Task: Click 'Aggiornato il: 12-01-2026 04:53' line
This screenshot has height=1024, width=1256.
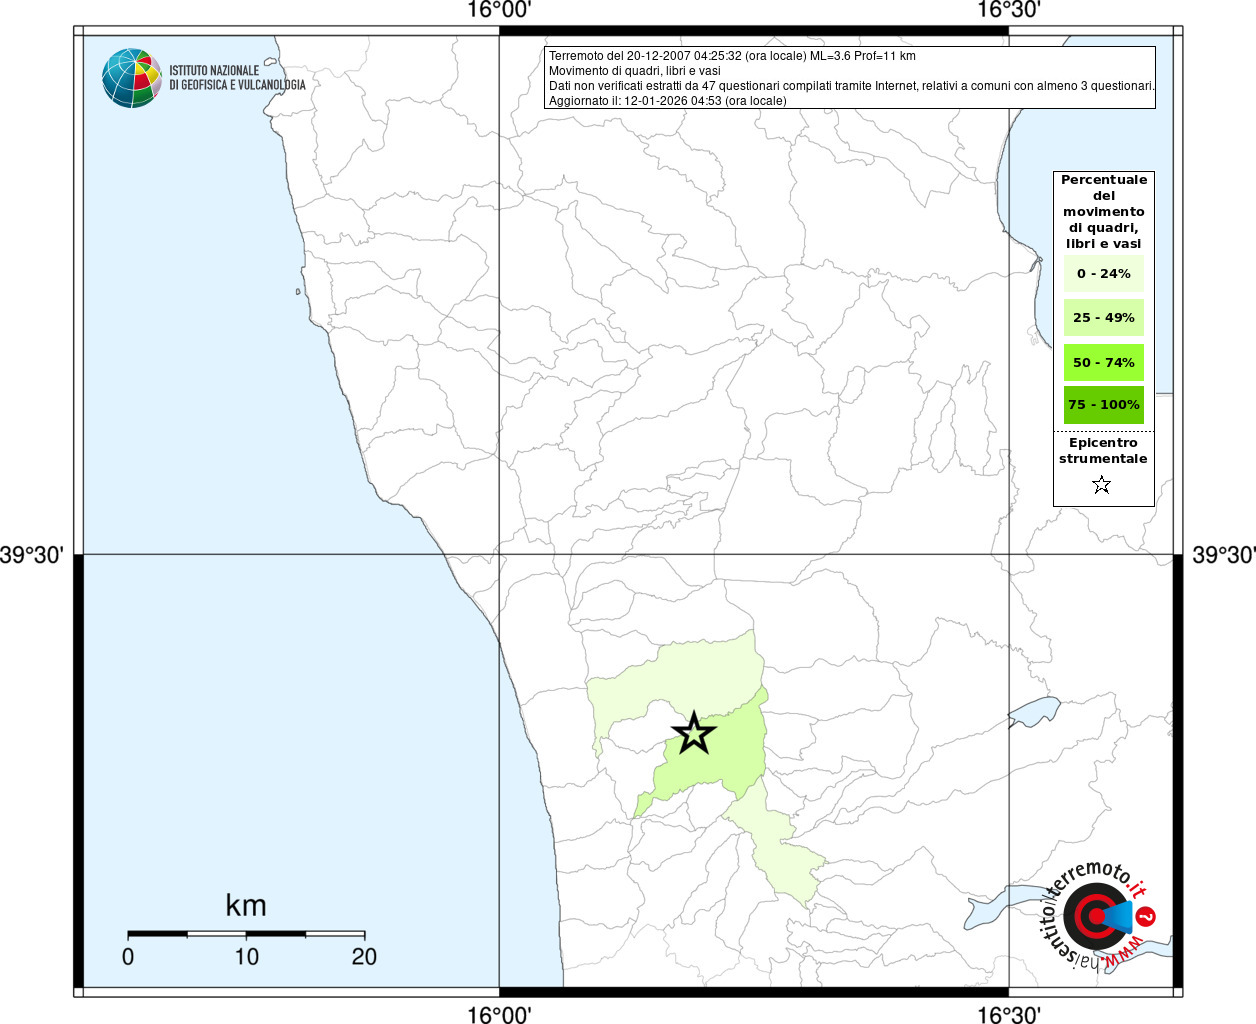Action: tap(668, 101)
